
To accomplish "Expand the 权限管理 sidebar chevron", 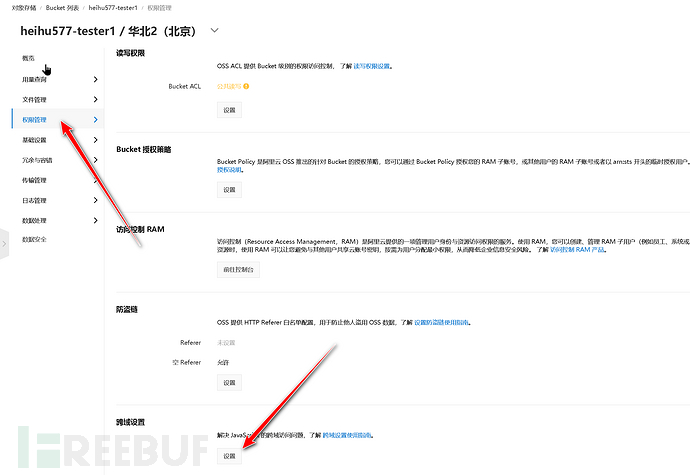I will [95, 120].
